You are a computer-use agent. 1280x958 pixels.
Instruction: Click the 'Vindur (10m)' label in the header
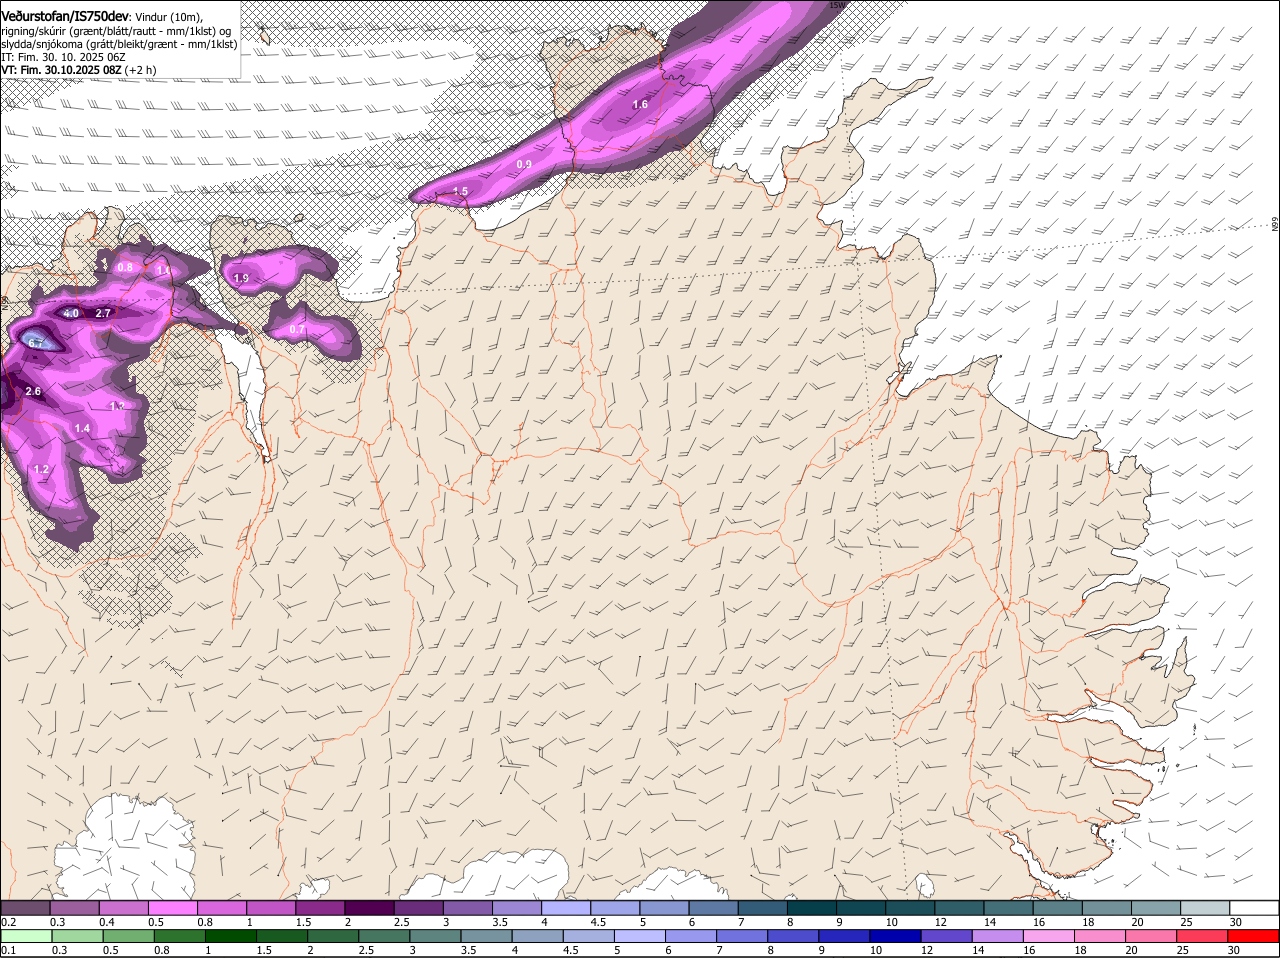coord(167,16)
